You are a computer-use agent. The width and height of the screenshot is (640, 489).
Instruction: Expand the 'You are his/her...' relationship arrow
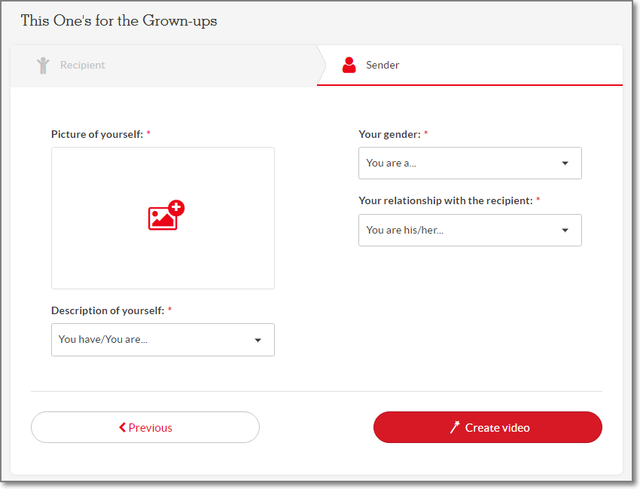(564, 230)
